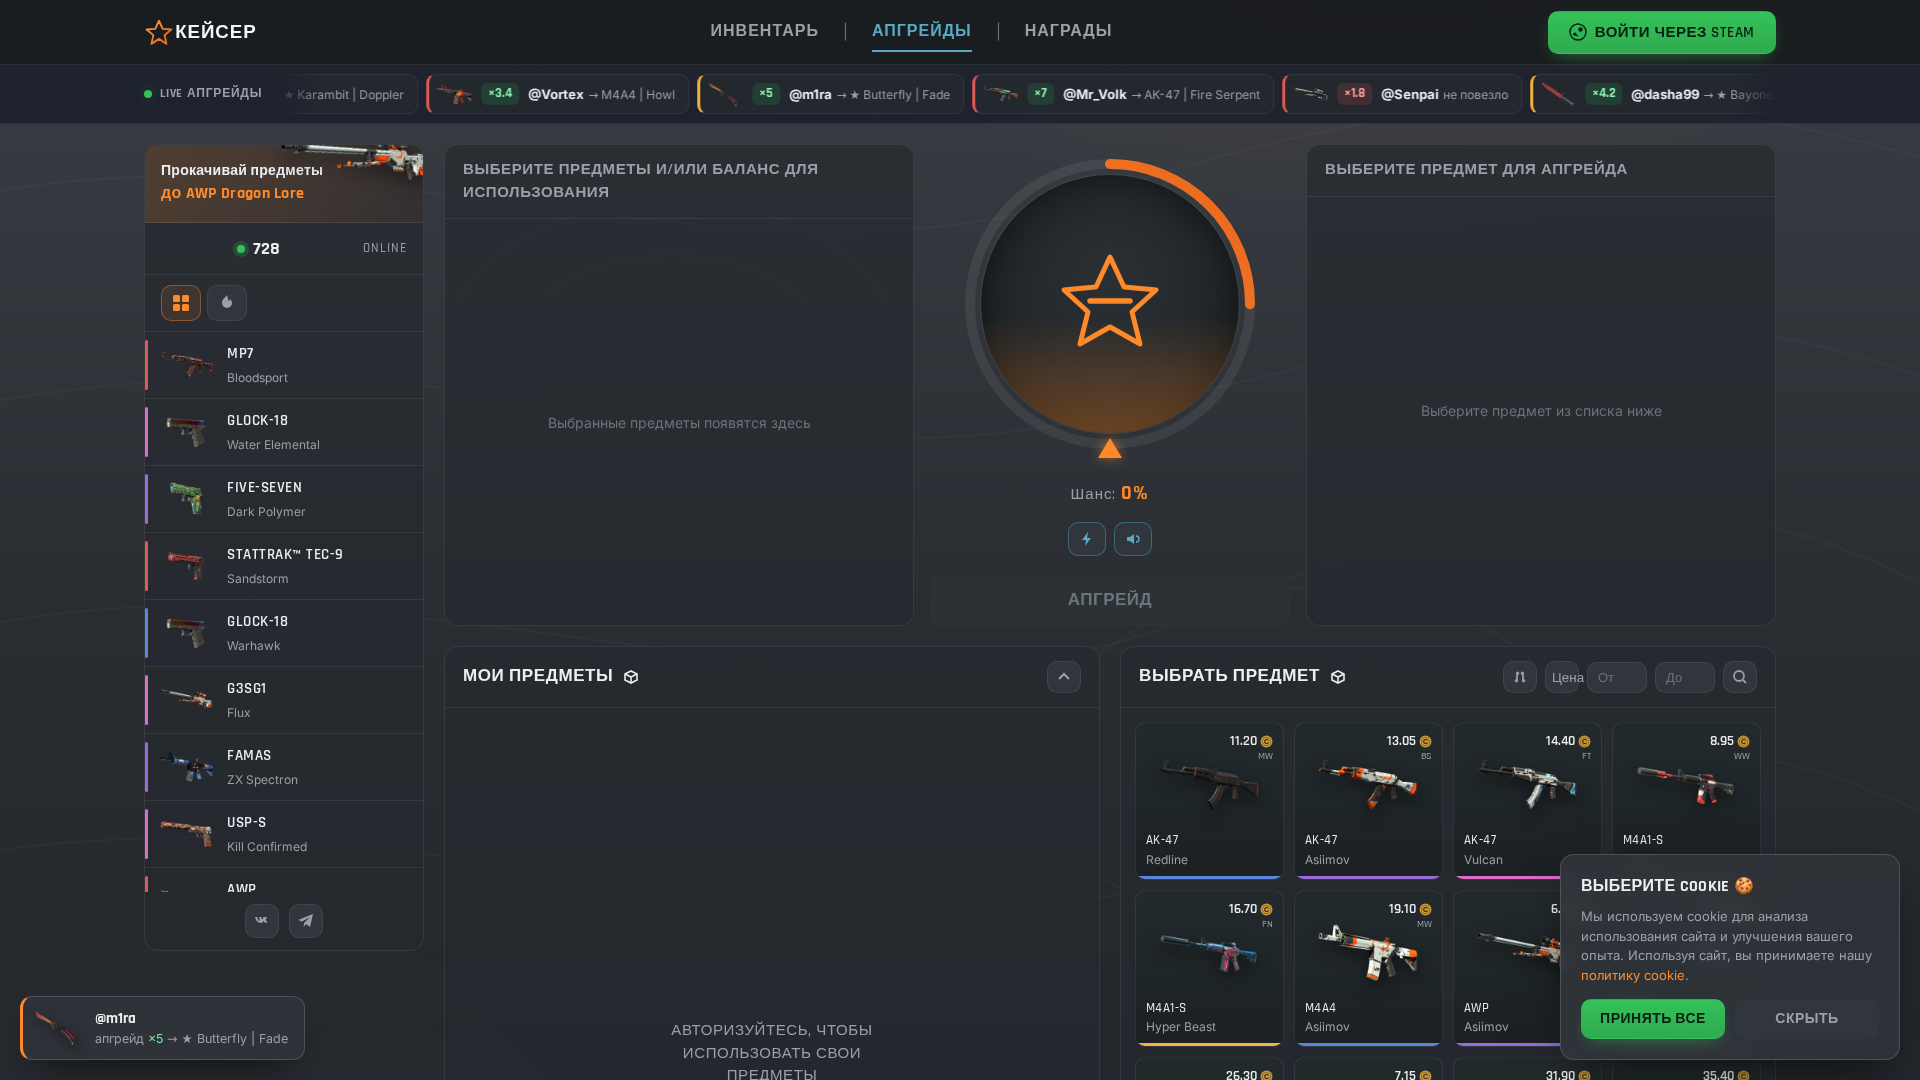The width and height of the screenshot is (1920, 1080).
Task: Select the M4A1-S Hyper Beast card
Action: tap(1209, 968)
